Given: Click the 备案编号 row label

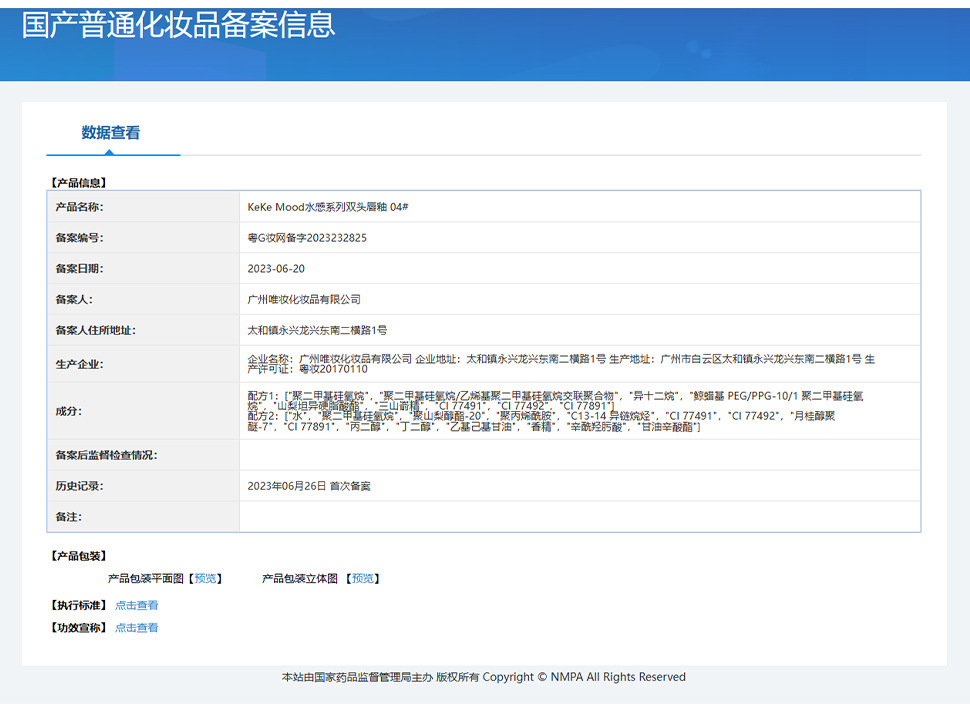Looking at the screenshot, I should tap(80, 238).
